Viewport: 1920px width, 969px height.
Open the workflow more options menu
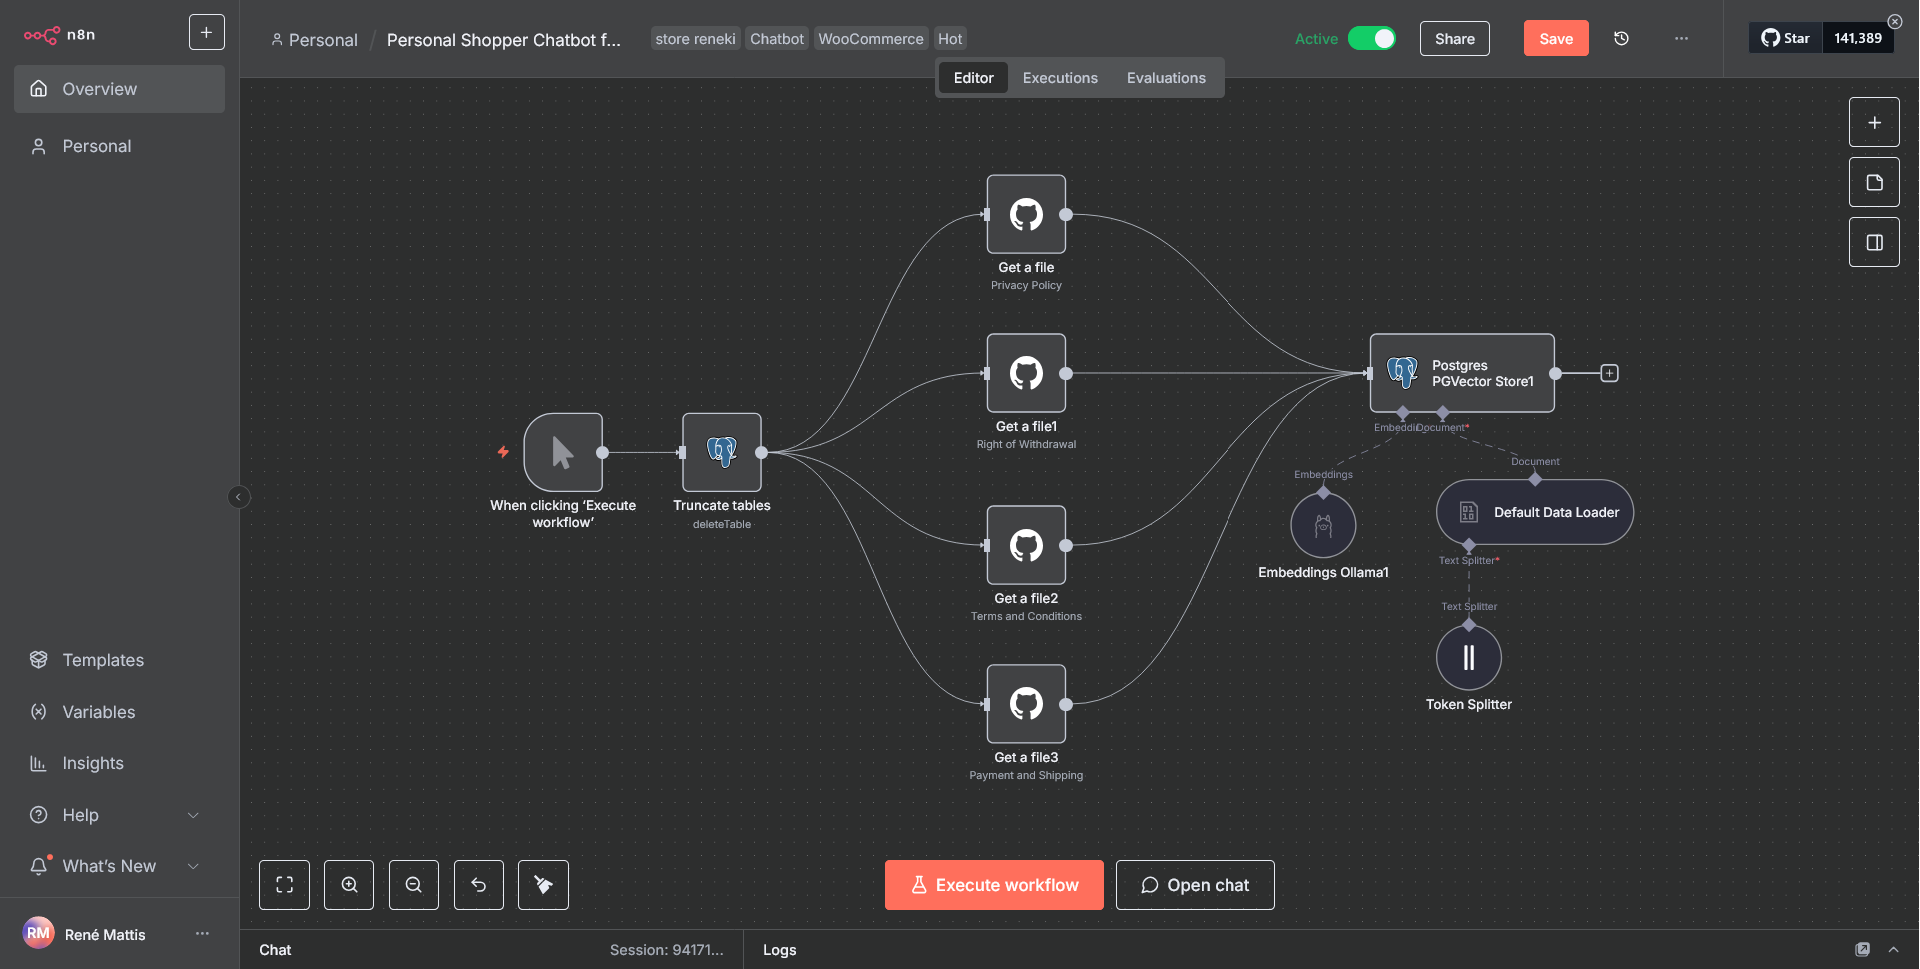pos(1681,39)
